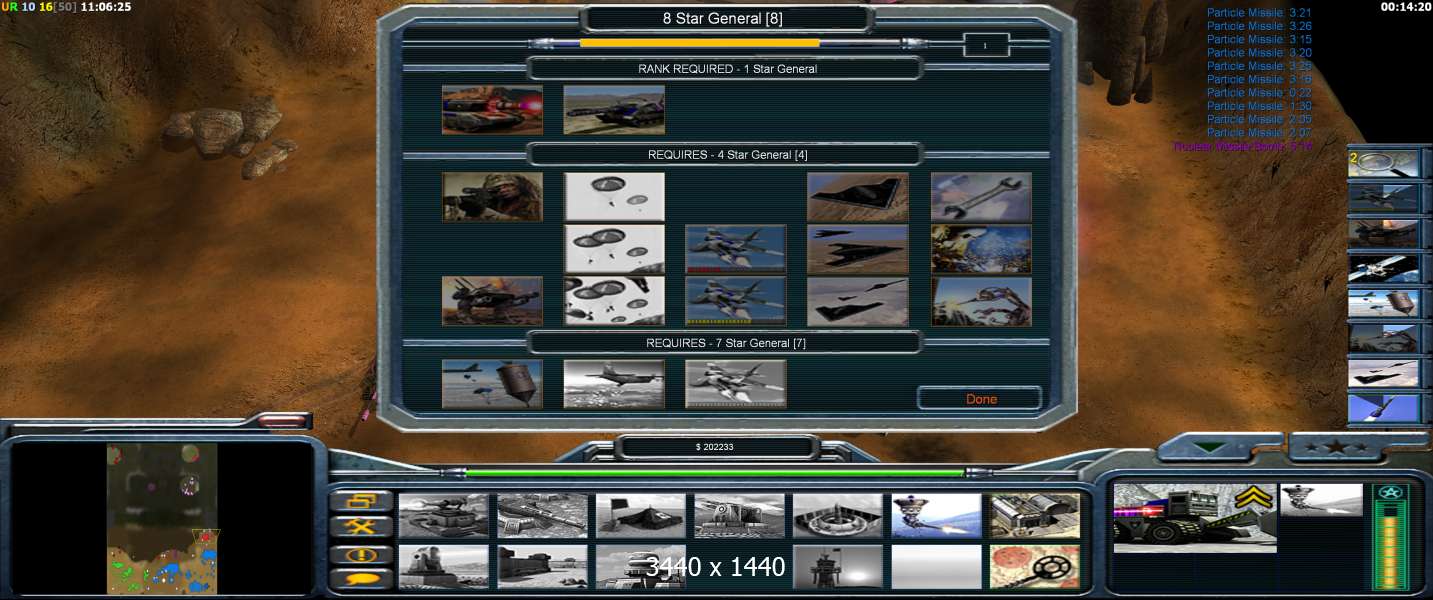Viewport: 1433px width, 600px height.
Task: Click the REQUIRES - 7 Star General [7] header
Action: click(x=726, y=343)
